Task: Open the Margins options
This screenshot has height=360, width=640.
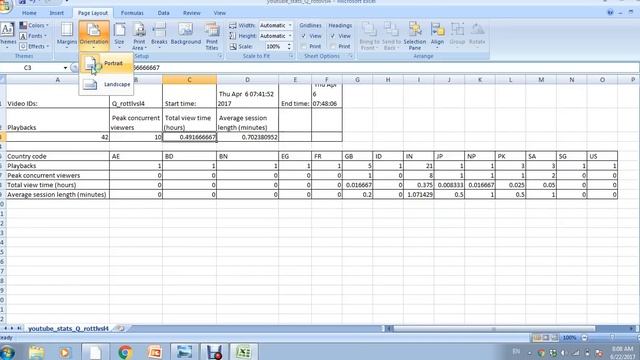Action: (67, 35)
